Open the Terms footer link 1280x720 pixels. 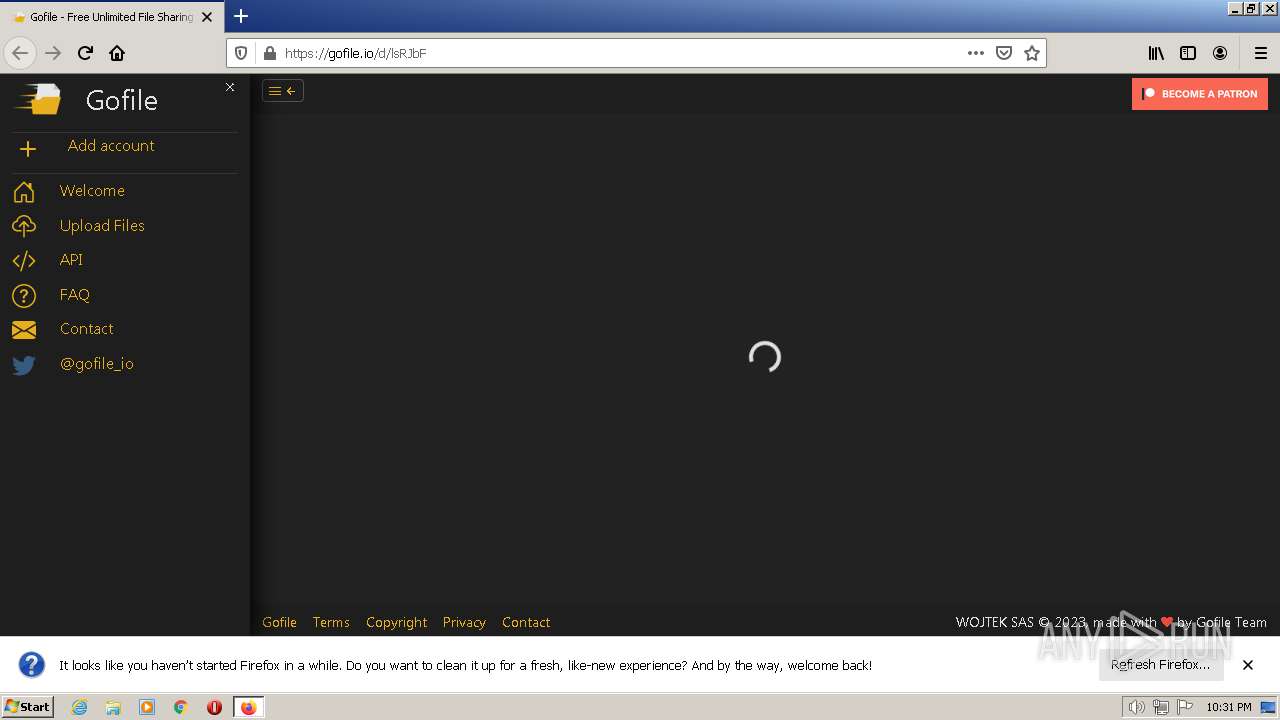331,622
